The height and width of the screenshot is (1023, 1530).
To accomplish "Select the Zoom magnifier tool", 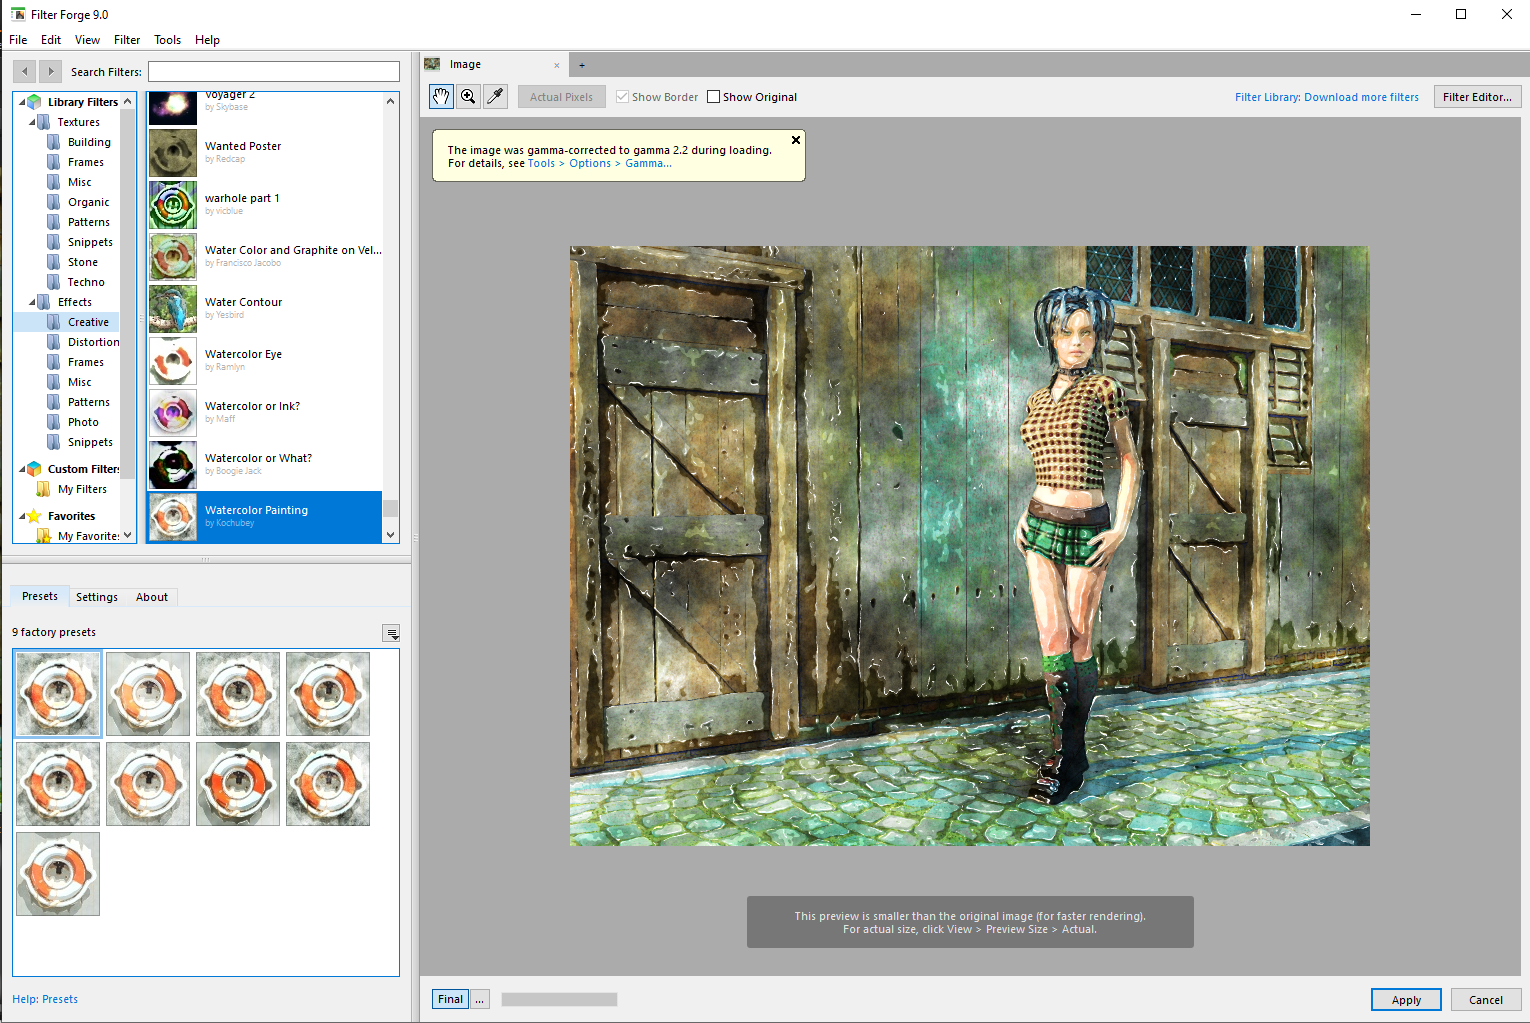I will [468, 97].
